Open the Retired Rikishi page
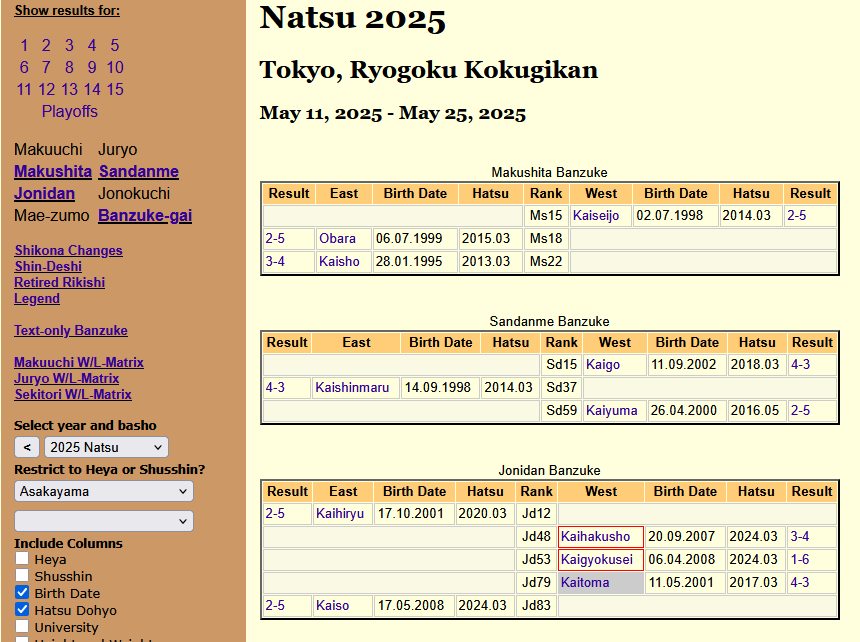860x642 pixels. (x=59, y=282)
